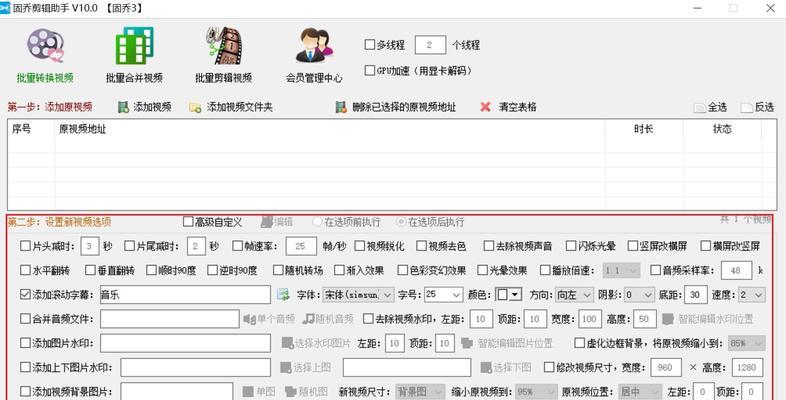
Task: Click 时长 column header
Action: coord(644,129)
